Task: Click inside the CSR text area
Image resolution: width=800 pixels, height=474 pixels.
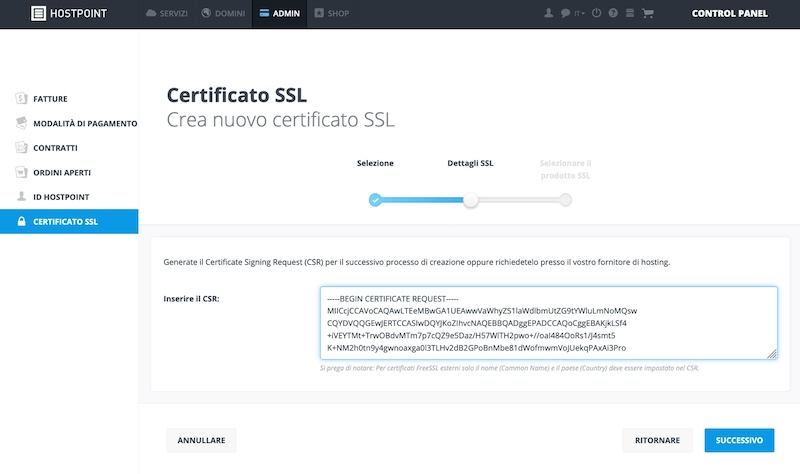Action: click(x=549, y=323)
